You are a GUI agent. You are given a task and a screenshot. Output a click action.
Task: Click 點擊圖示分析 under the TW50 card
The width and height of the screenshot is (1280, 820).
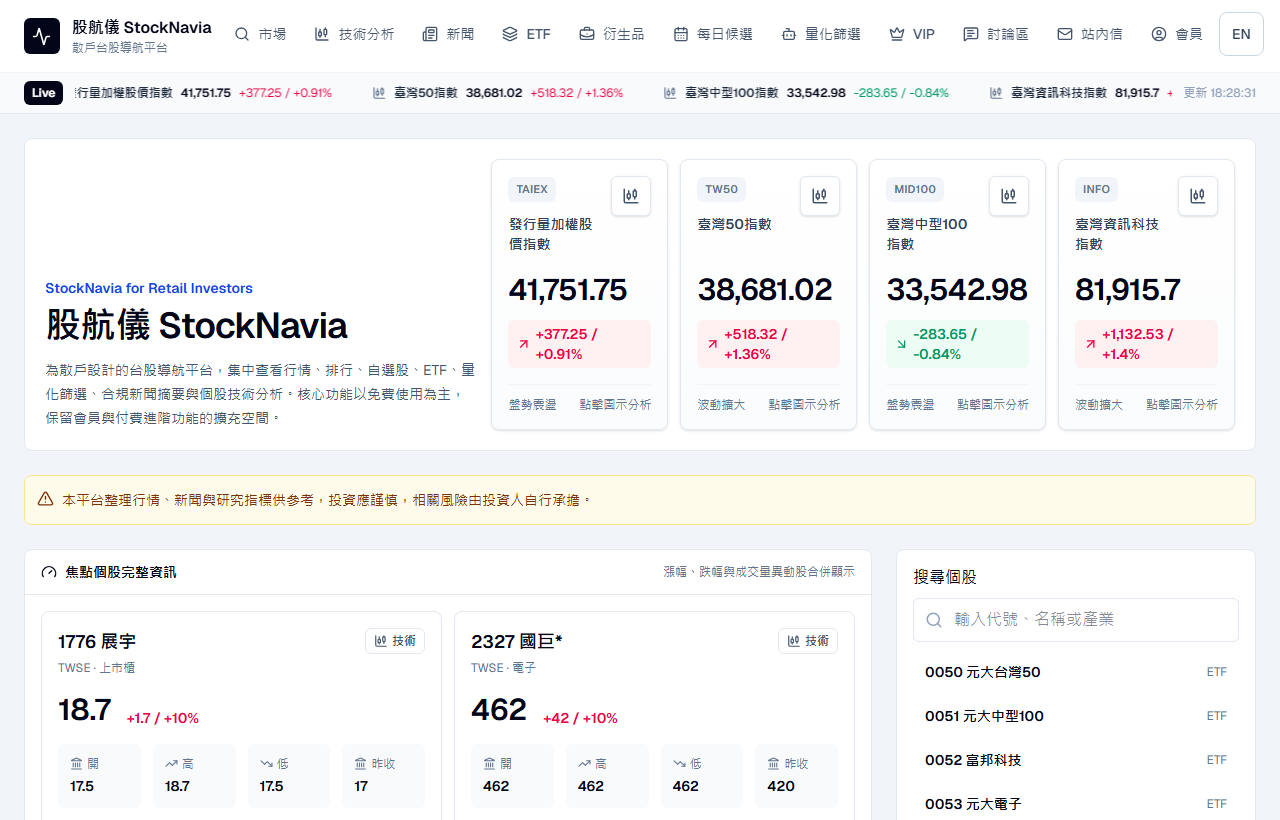click(x=804, y=405)
